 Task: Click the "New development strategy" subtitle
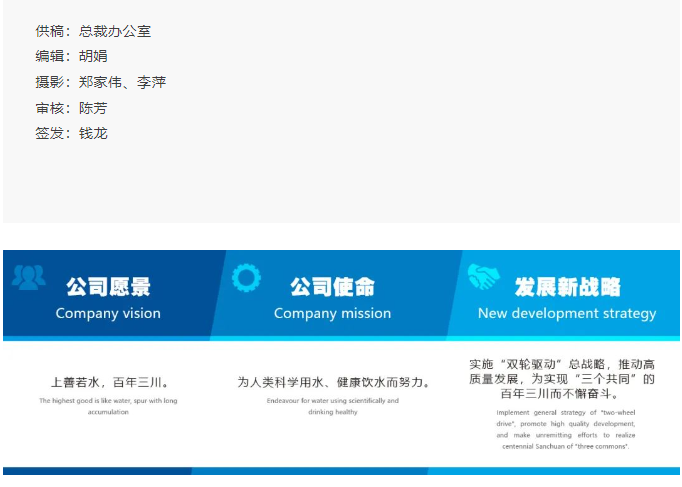pyautogui.click(x=567, y=313)
